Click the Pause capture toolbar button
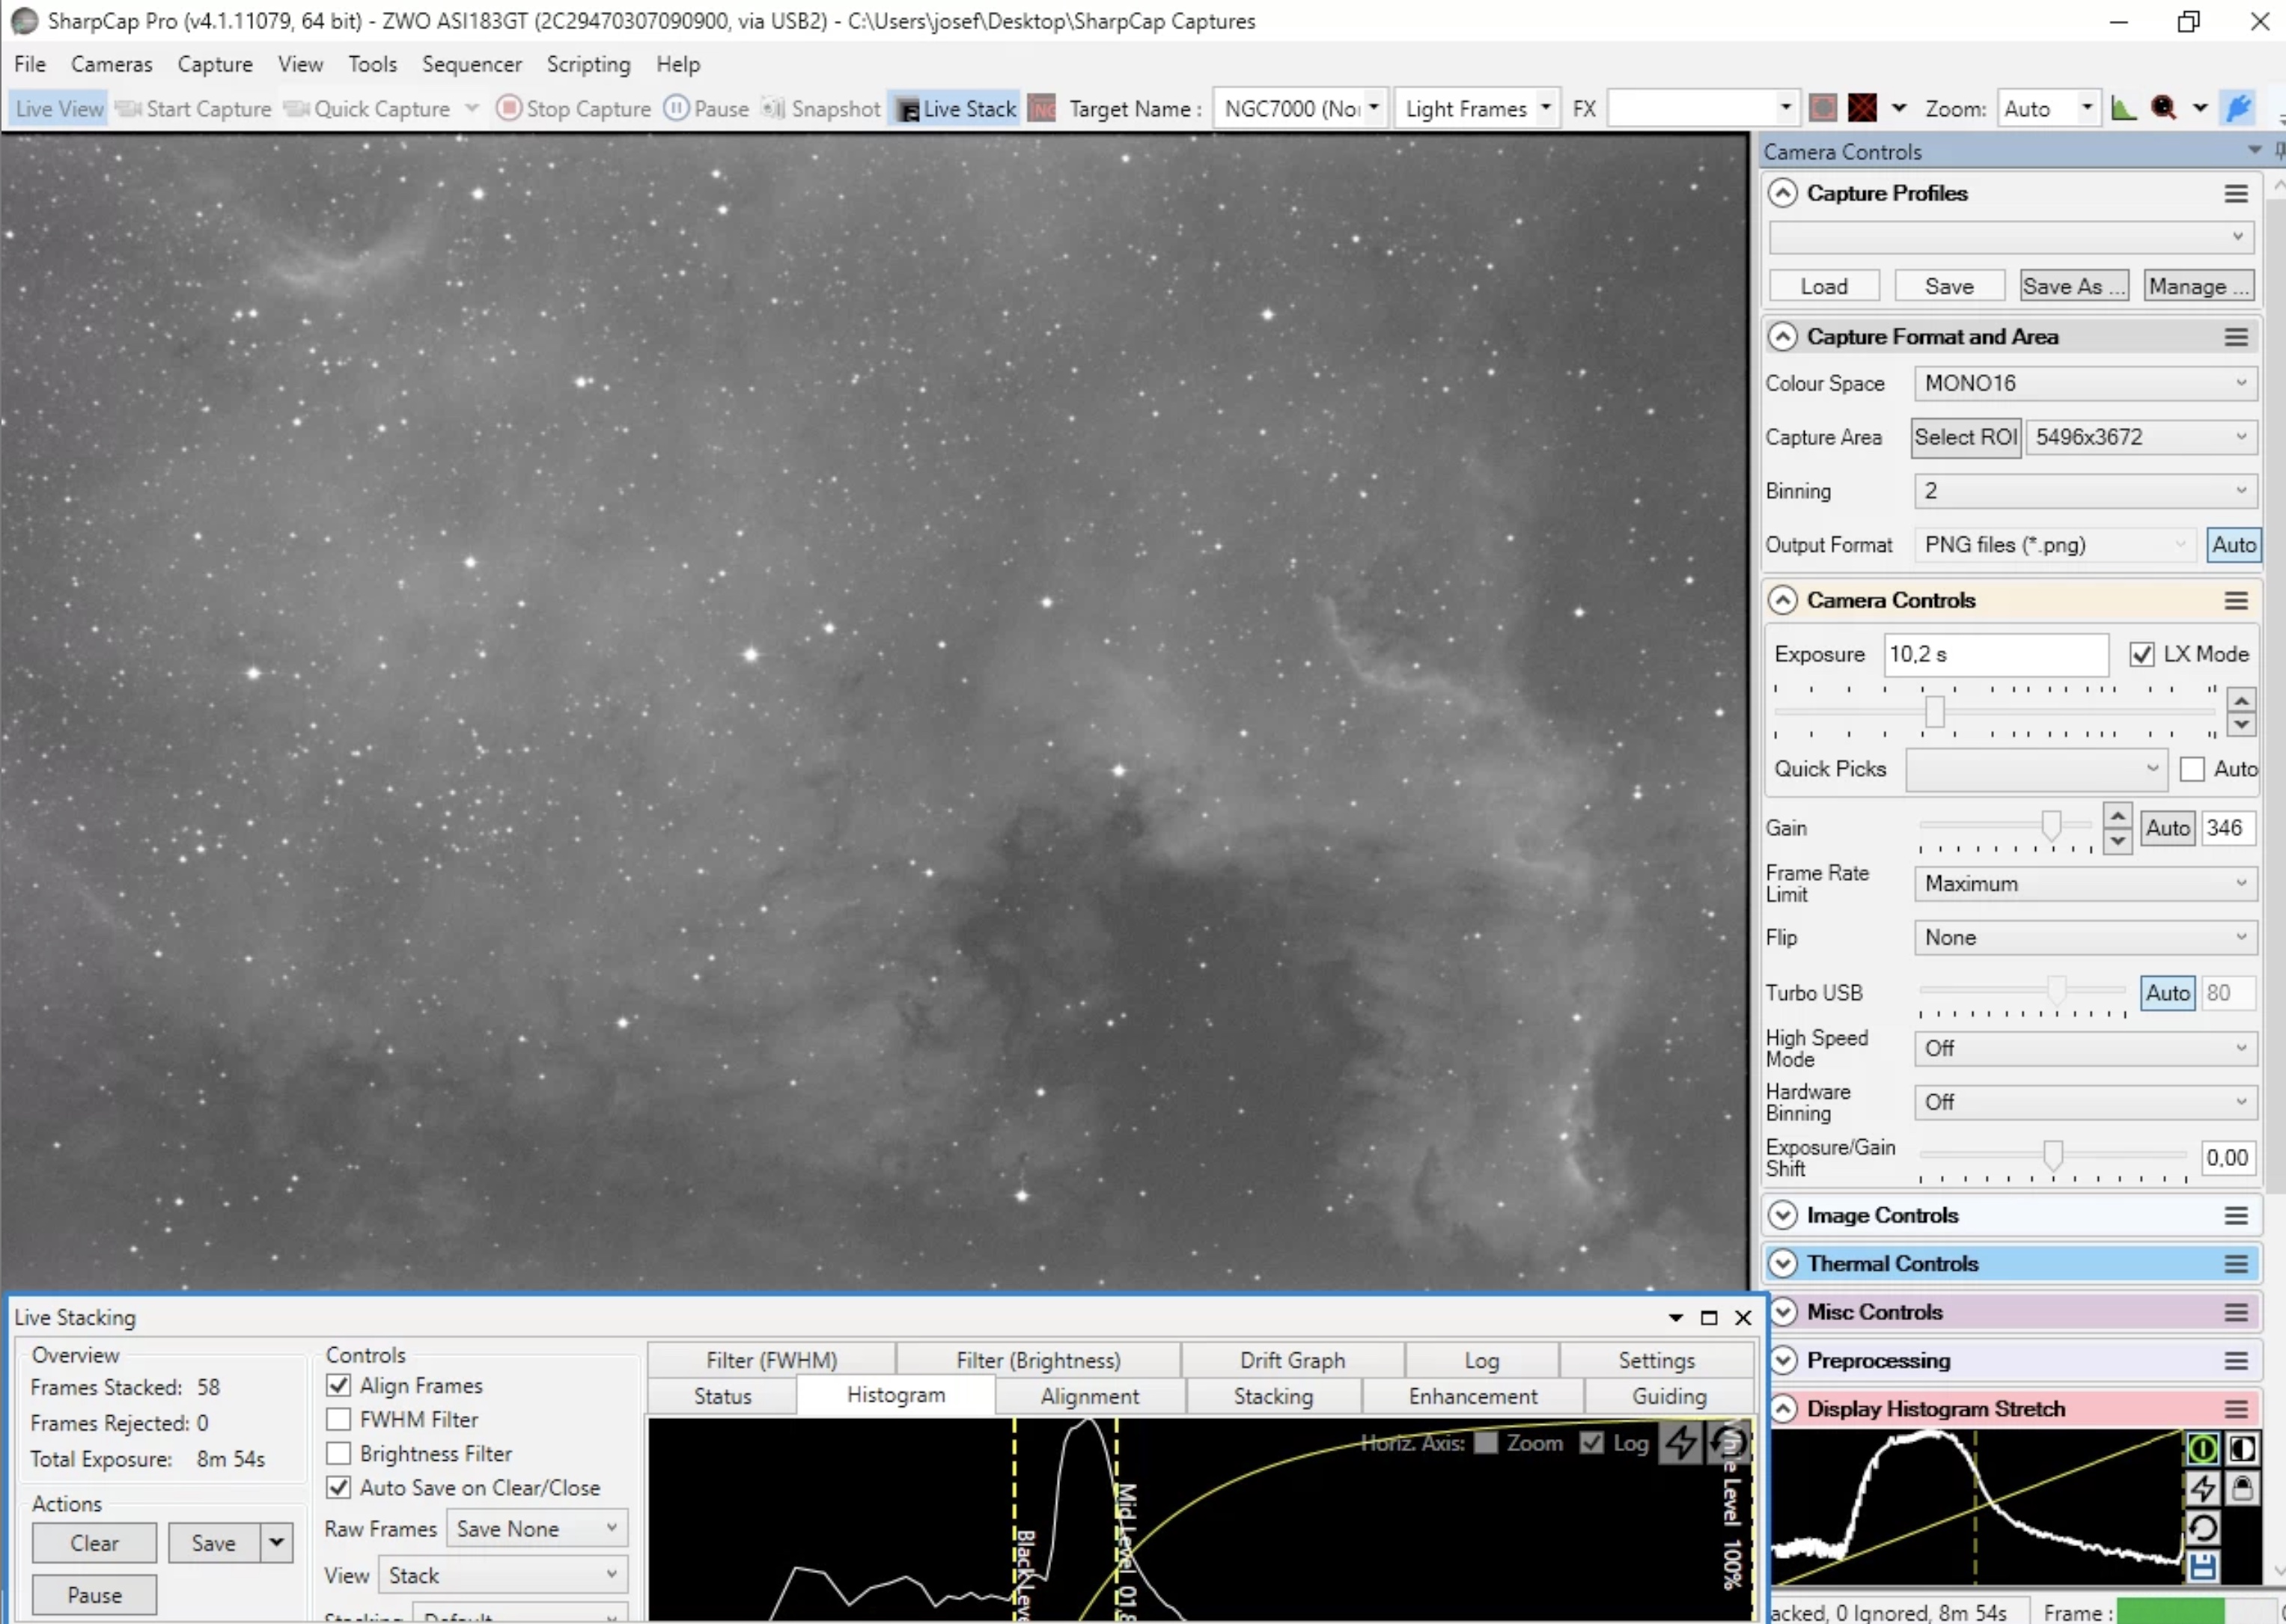The height and width of the screenshot is (1624, 2286). click(x=706, y=108)
